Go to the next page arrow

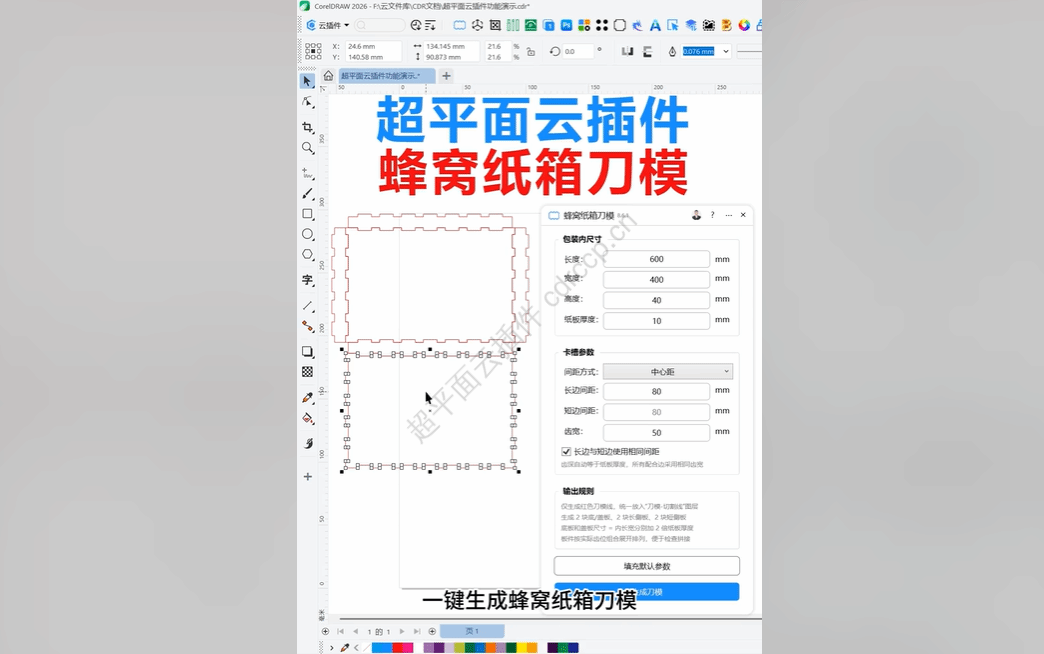(401, 631)
